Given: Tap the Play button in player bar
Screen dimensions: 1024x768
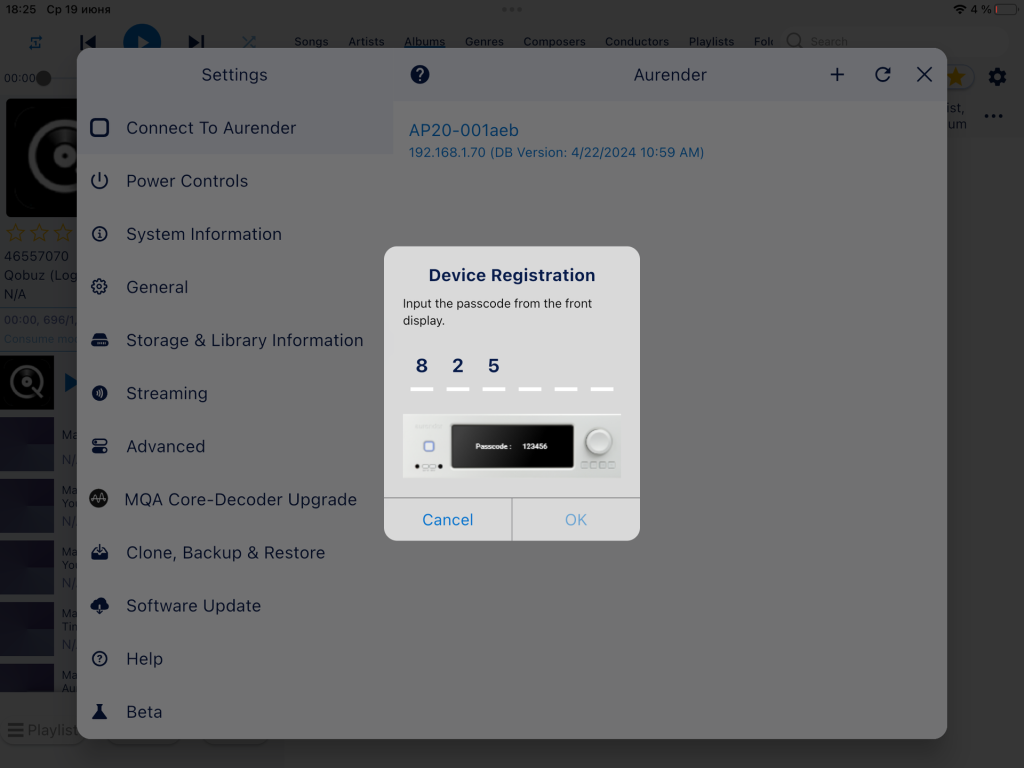Looking at the screenshot, I should [x=142, y=40].
